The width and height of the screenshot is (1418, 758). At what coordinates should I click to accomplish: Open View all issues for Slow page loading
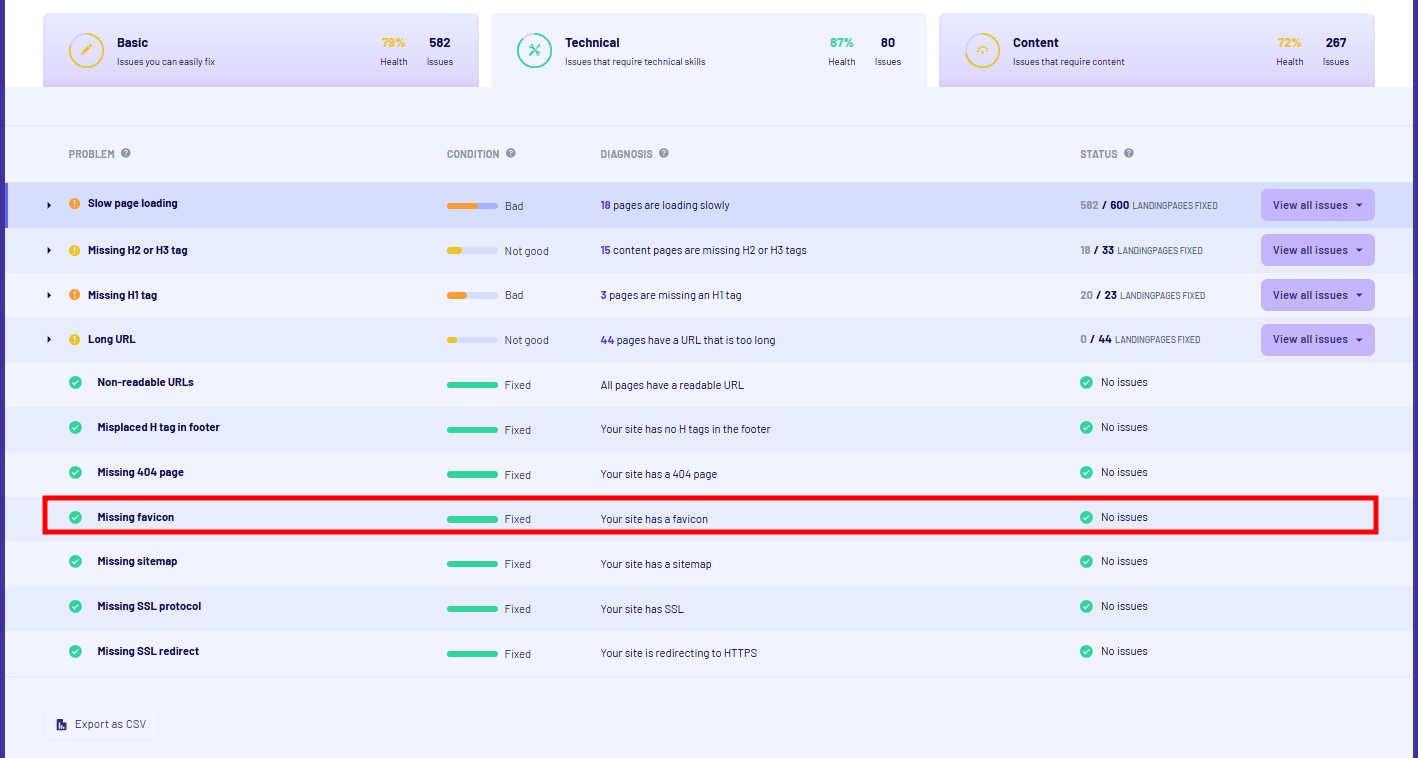(x=1317, y=205)
